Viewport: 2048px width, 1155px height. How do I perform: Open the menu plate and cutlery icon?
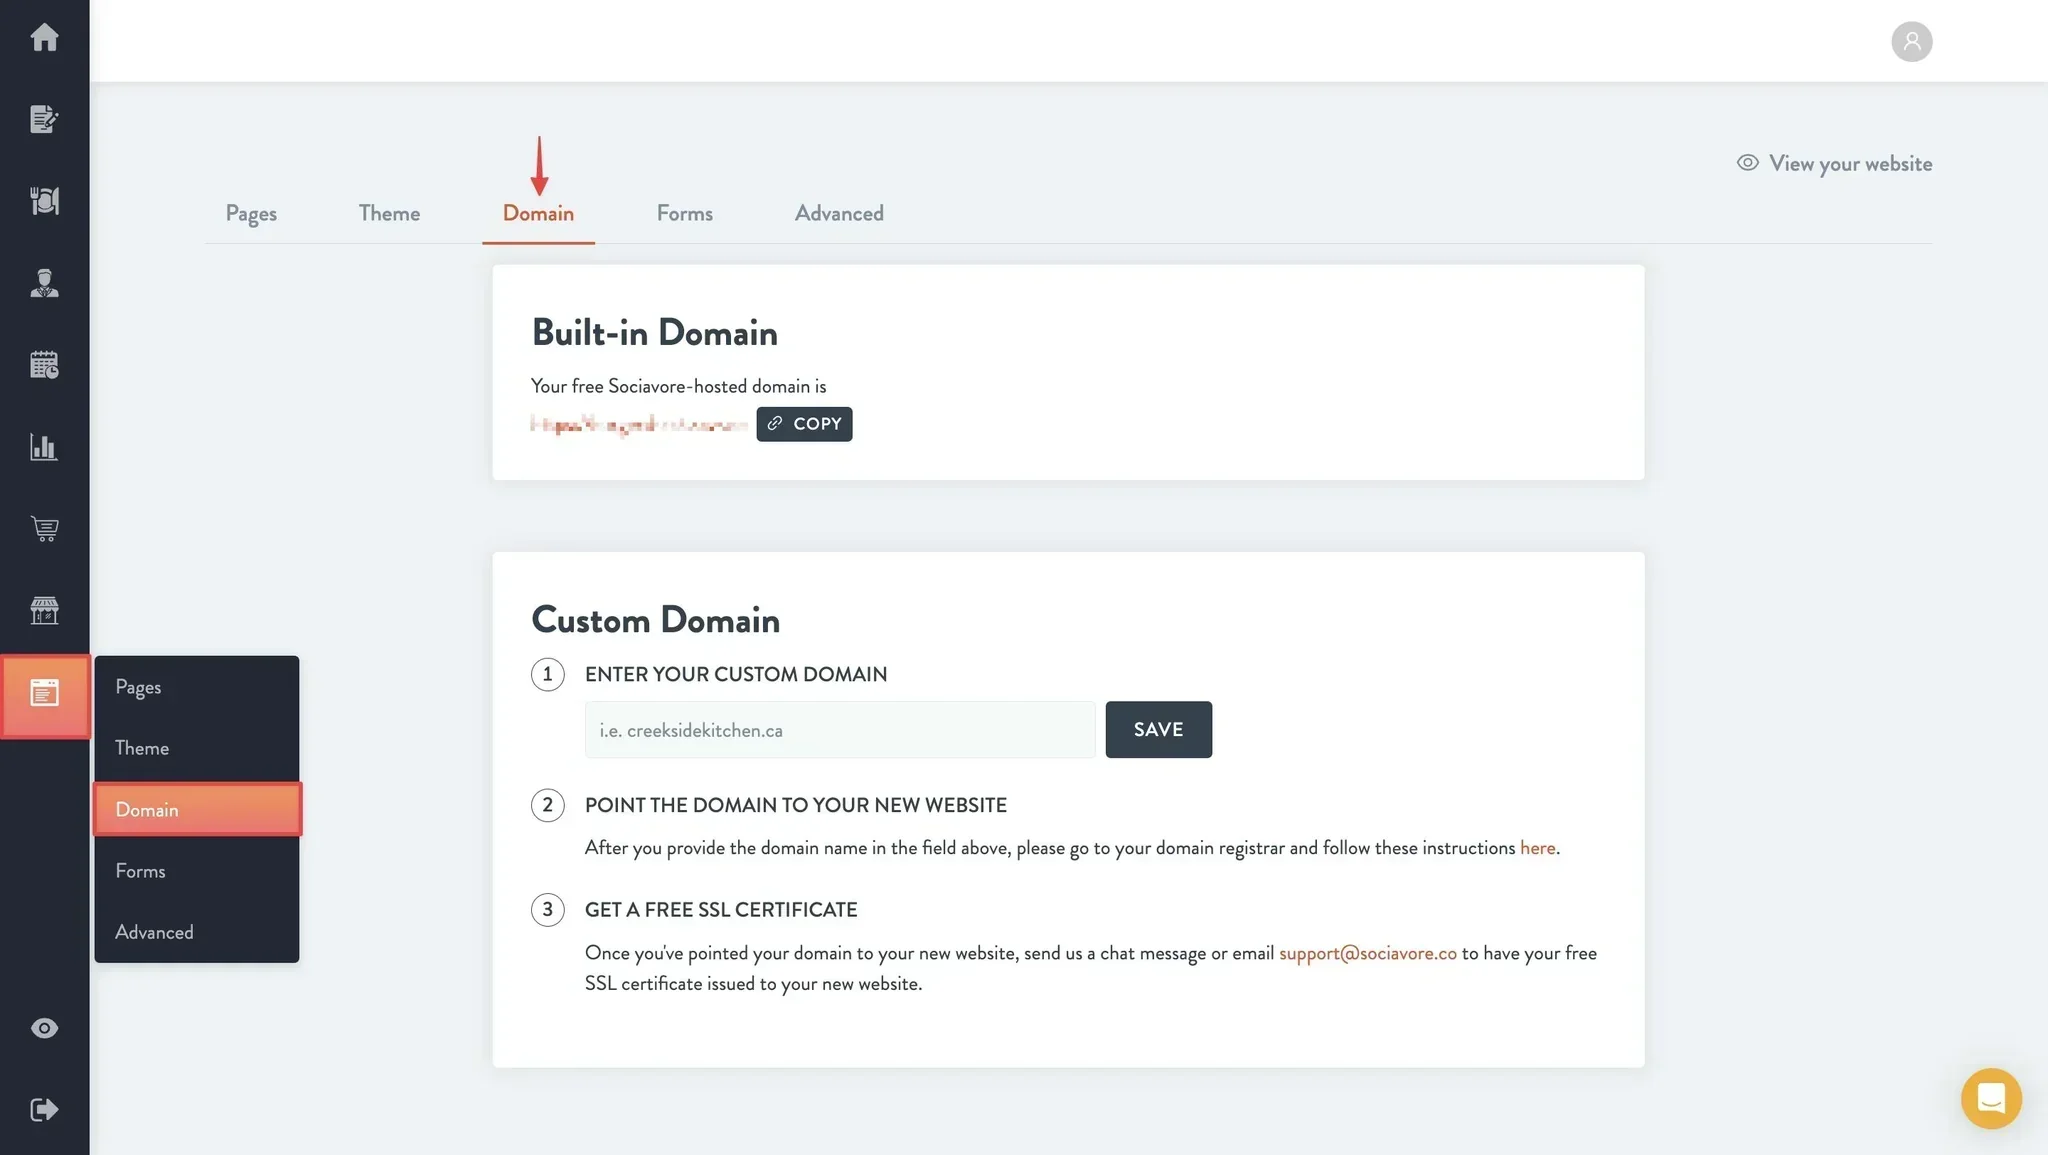pos(44,201)
